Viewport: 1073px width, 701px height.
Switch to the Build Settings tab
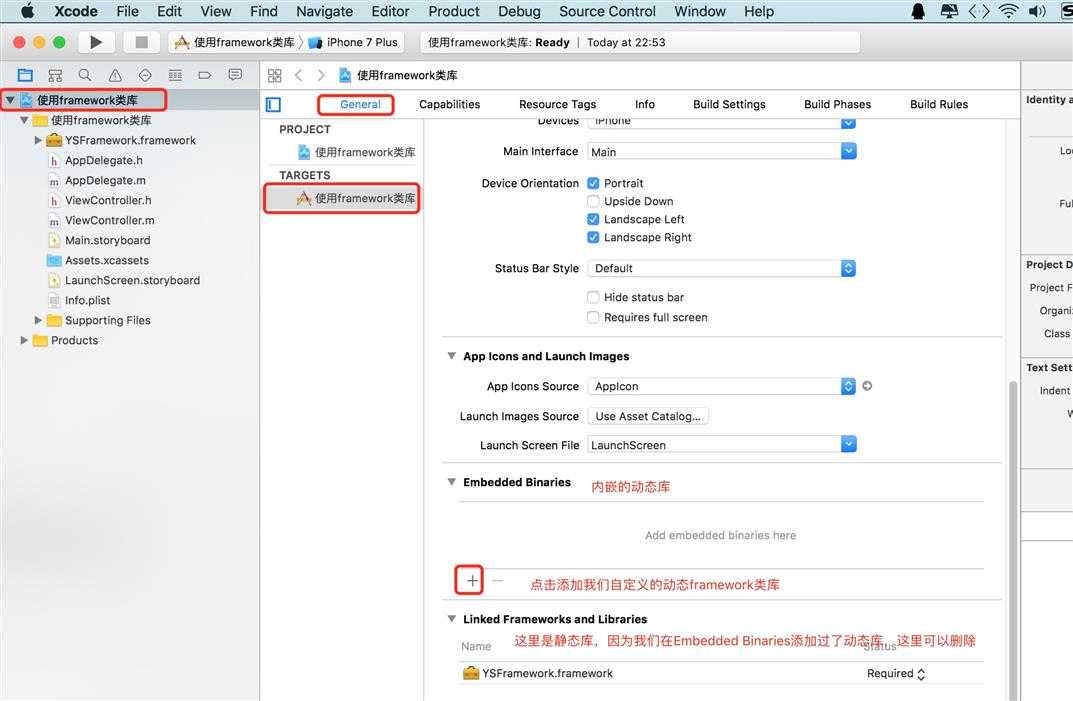pos(729,105)
